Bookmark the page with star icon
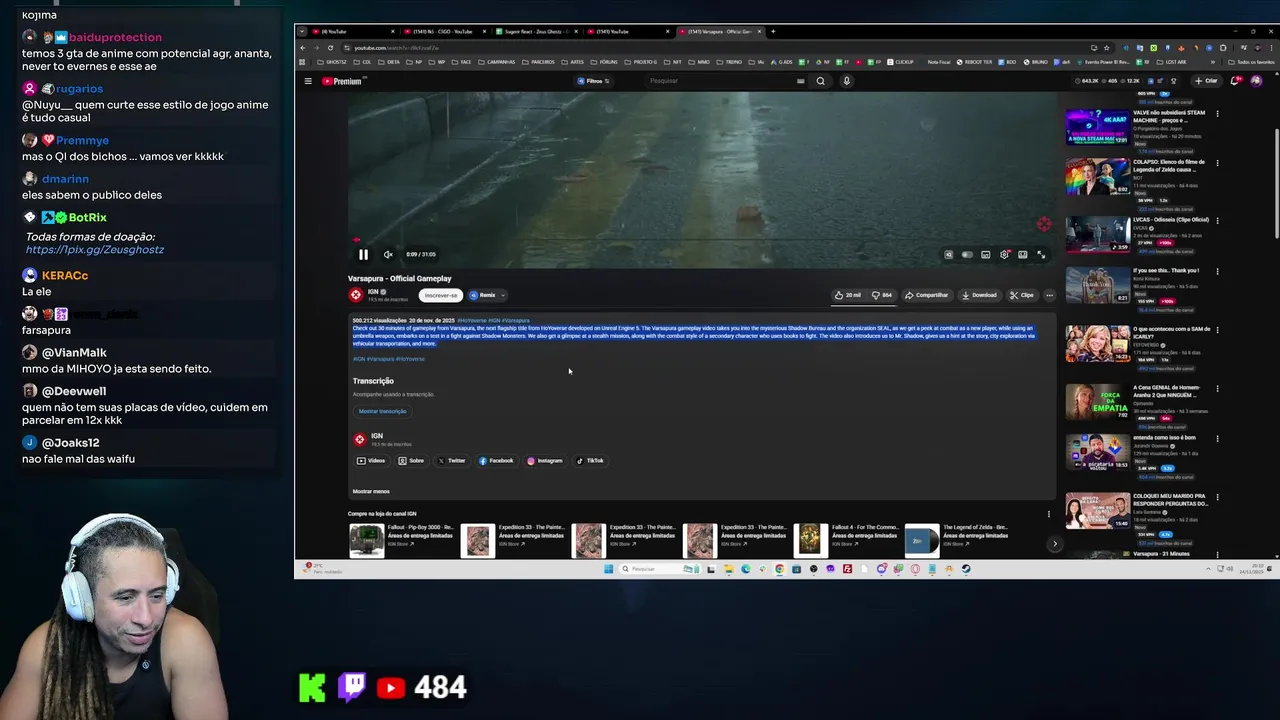Viewport: 1280px width, 720px height. pos(1105,48)
